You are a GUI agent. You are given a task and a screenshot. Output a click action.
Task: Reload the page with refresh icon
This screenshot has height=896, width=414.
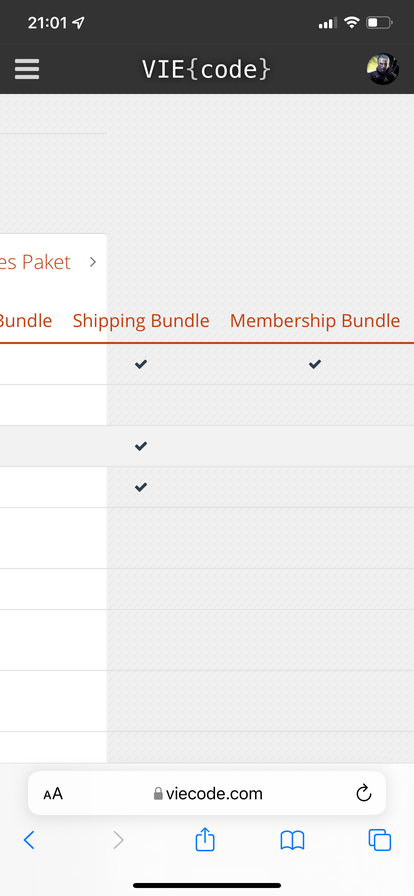364,793
